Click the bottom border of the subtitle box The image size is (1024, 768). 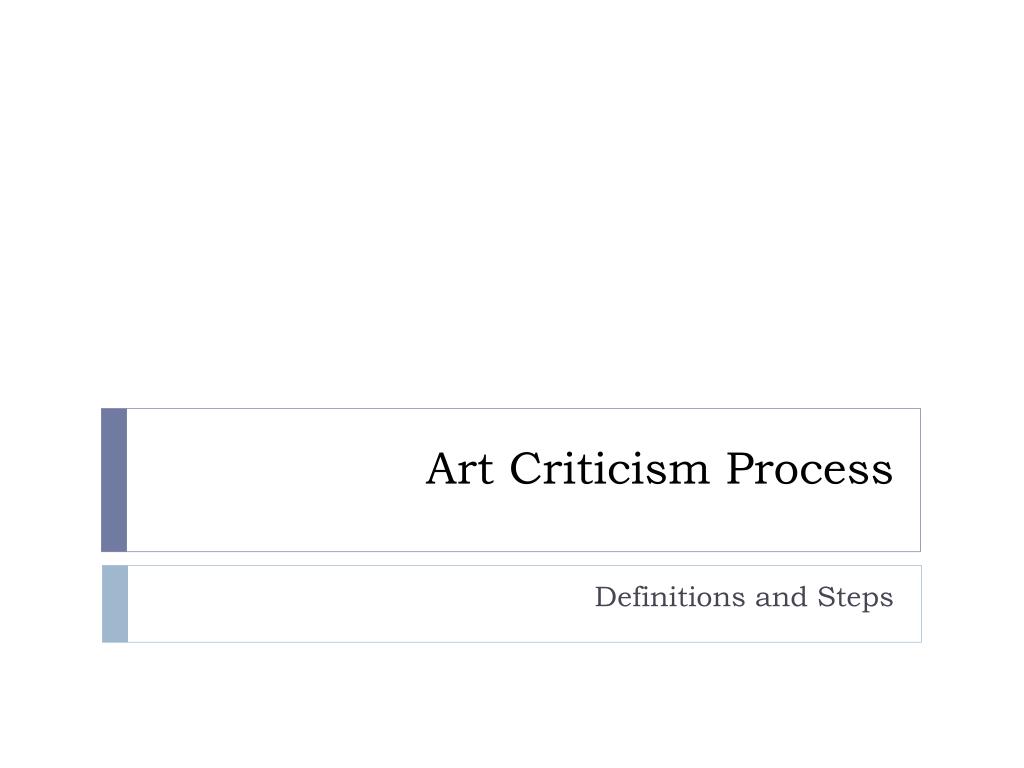point(524,642)
